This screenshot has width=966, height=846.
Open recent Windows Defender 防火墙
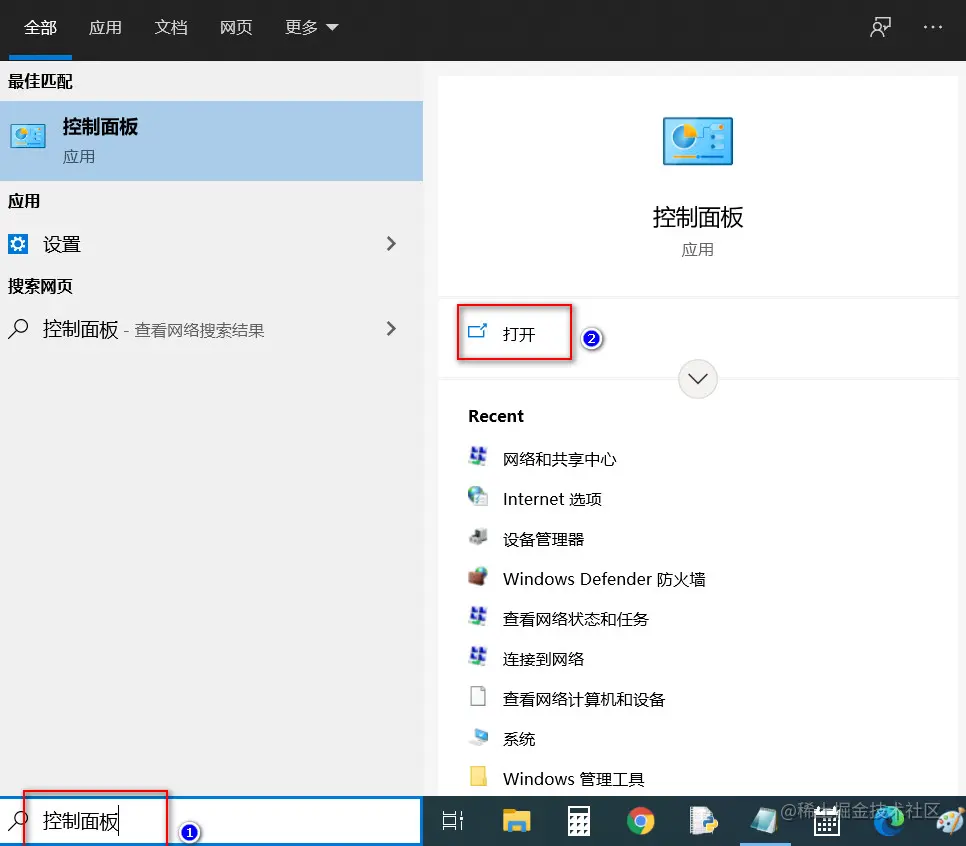pos(604,579)
